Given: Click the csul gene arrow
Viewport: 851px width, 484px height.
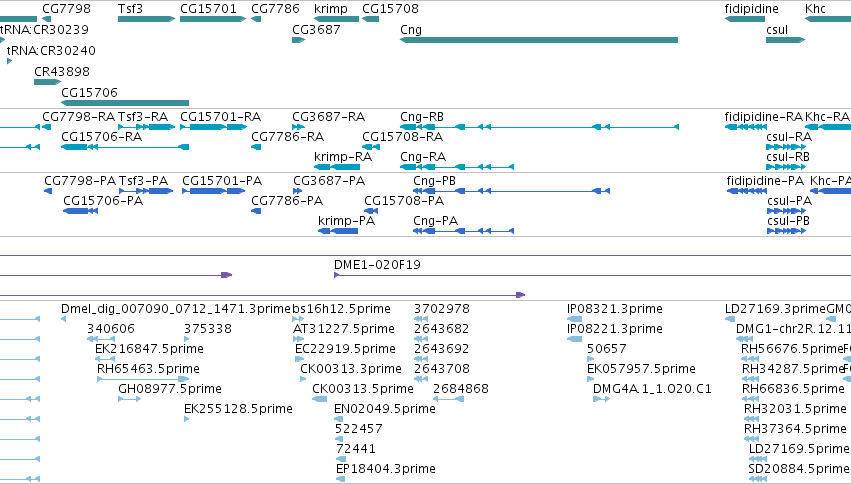Looking at the screenshot, I should pos(785,40).
